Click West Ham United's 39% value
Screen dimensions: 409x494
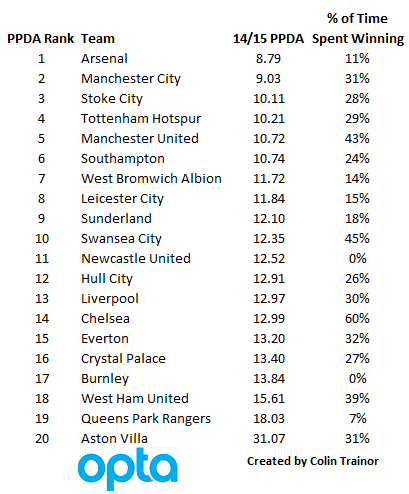pyautogui.click(x=357, y=399)
